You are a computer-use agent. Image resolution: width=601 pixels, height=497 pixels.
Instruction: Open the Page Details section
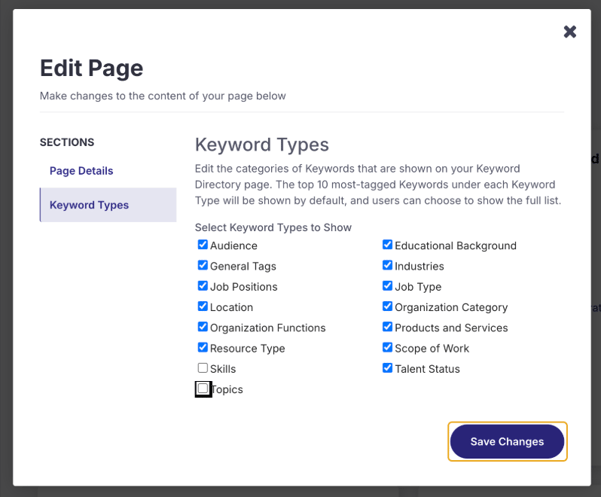click(81, 171)
